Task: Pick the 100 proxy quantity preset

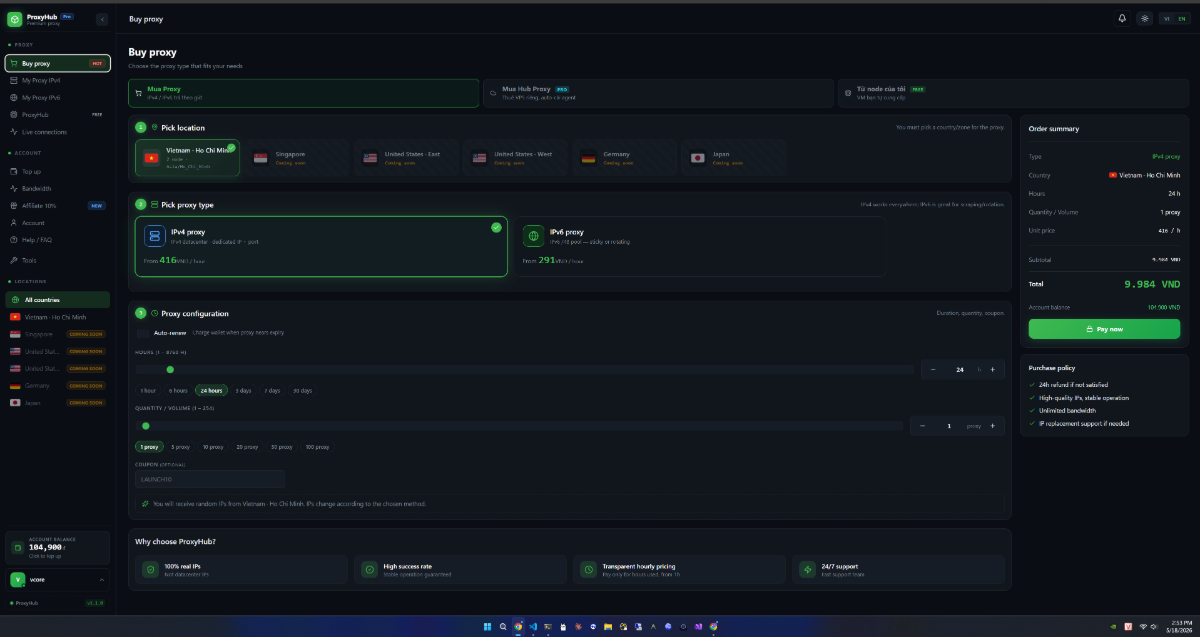Action: tap(317, 447)
